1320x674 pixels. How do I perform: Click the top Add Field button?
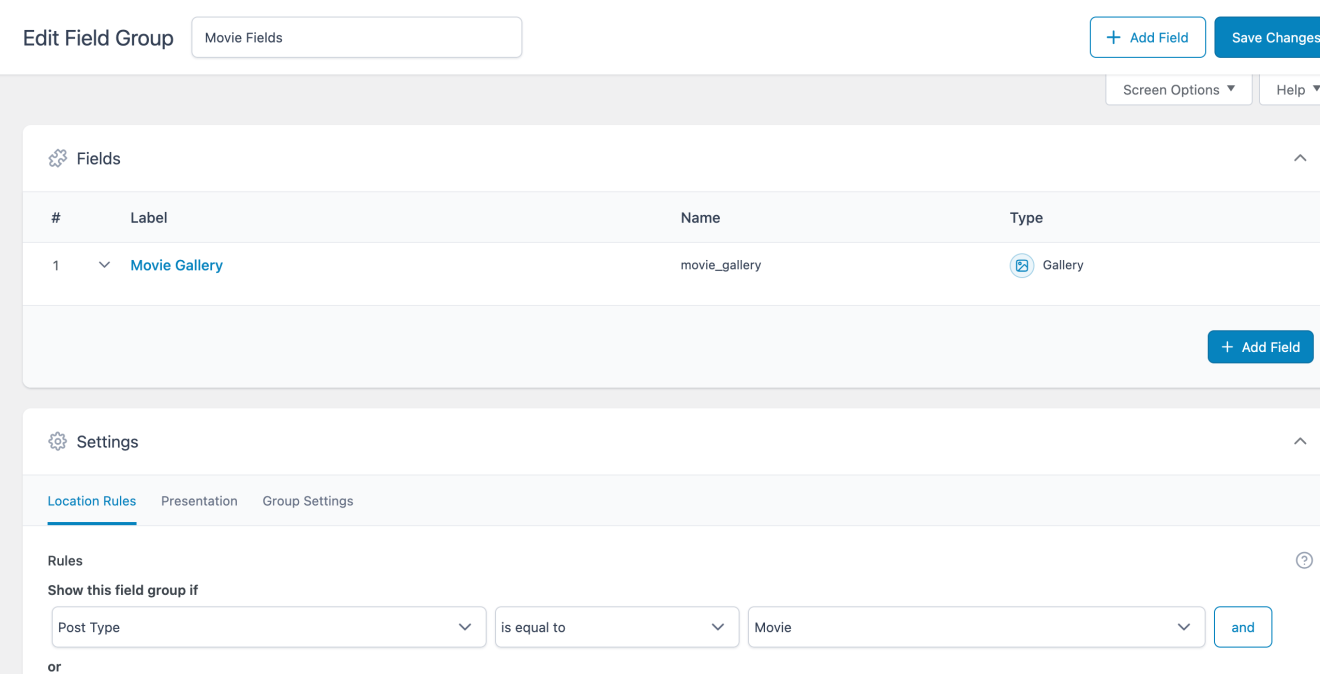click(x=1147, y=38)
